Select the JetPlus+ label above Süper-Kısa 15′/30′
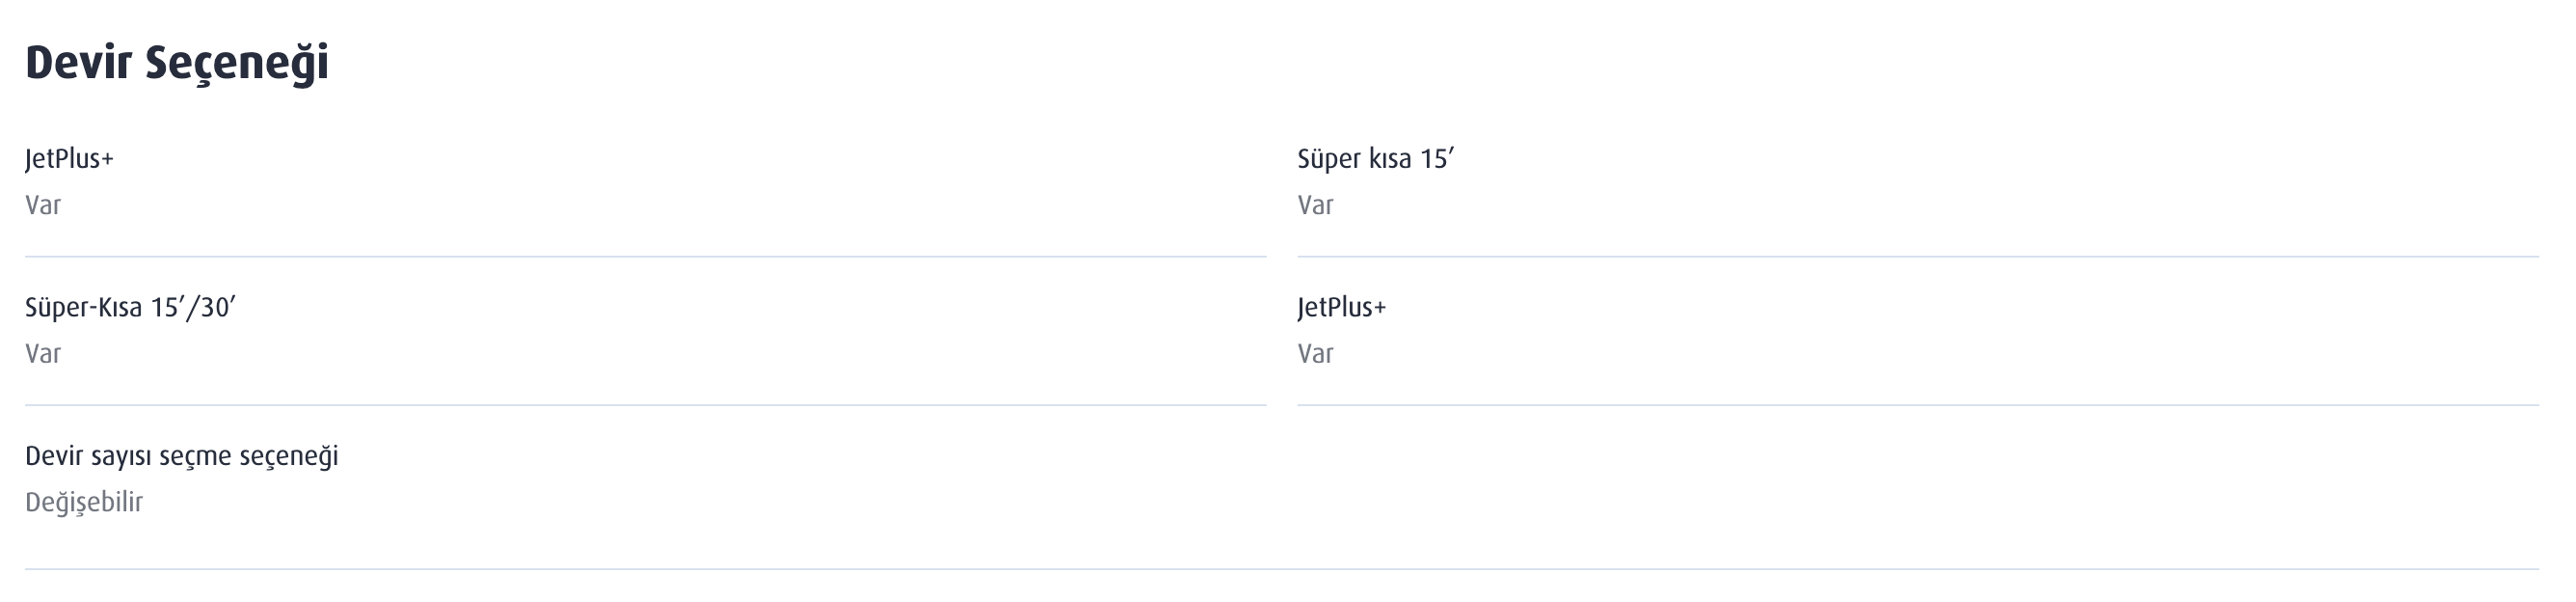 [69, 159]
